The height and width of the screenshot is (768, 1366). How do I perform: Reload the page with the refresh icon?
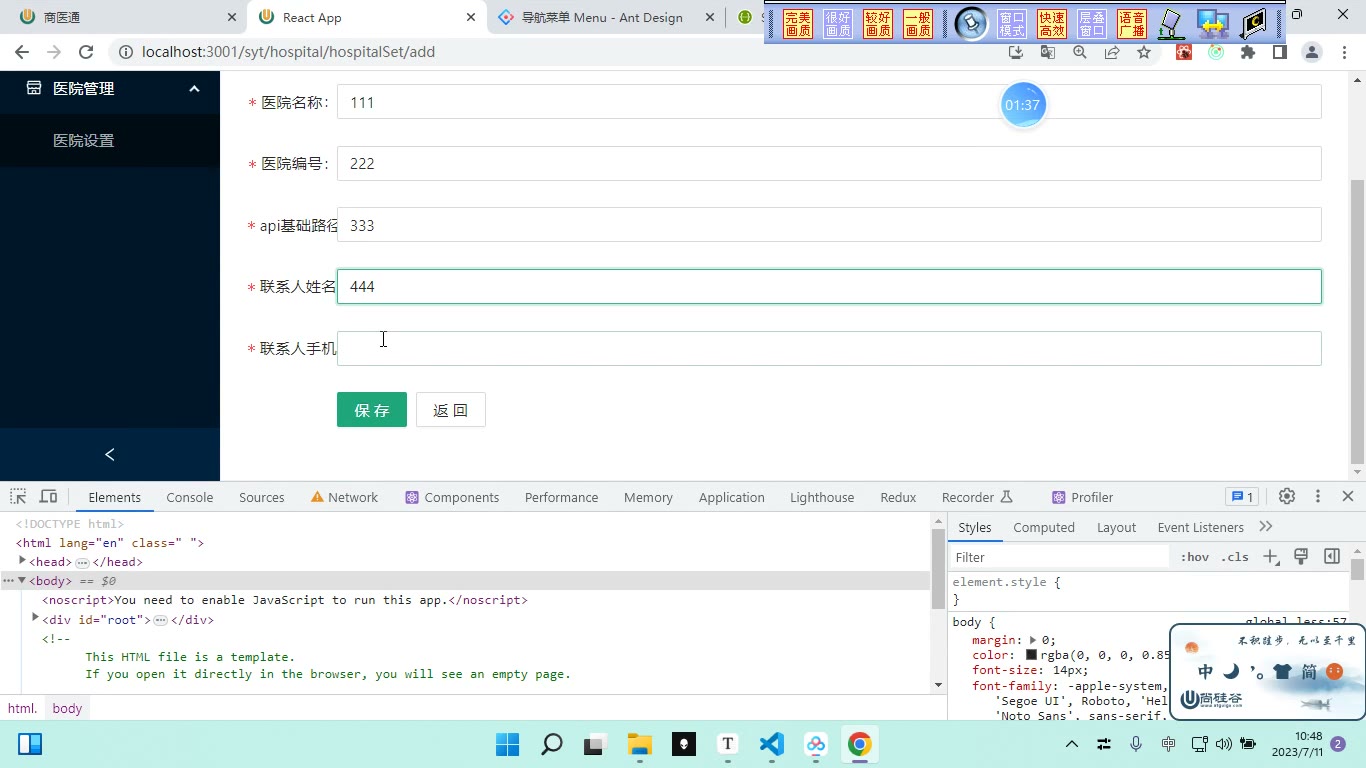[86, 52]
